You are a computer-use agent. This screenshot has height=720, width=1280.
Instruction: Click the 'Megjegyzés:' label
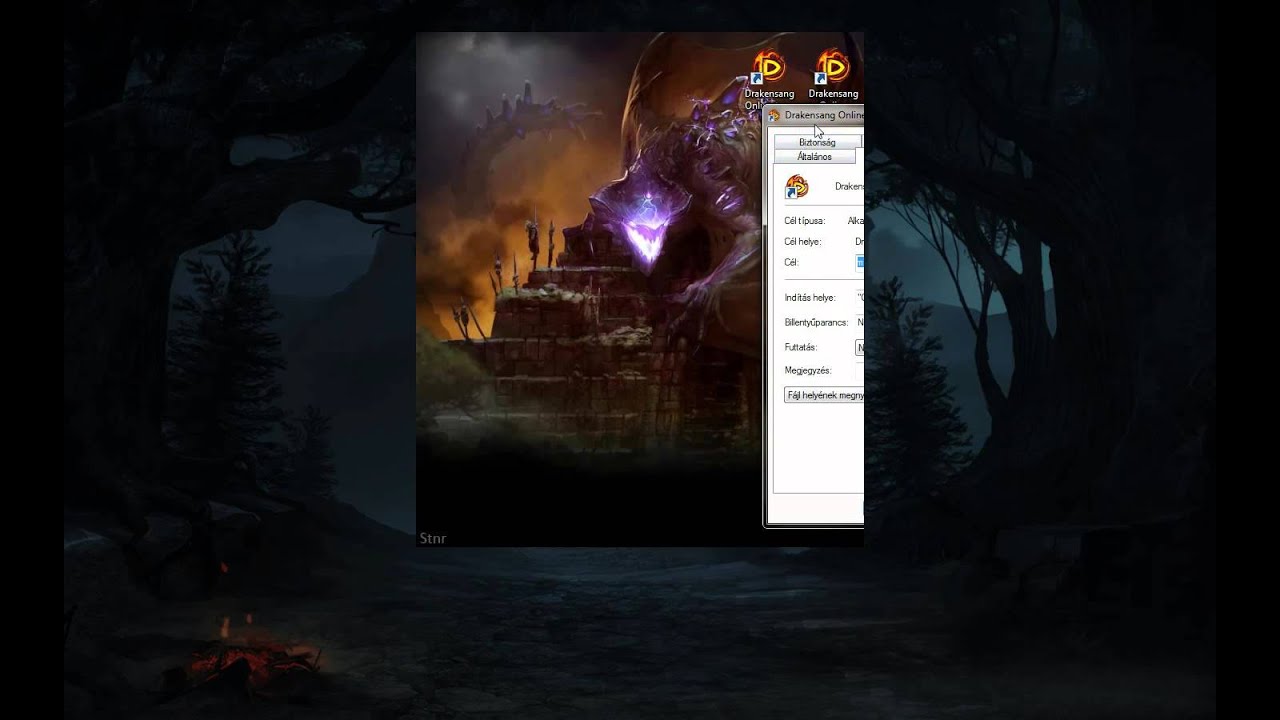tap(808, 371)
